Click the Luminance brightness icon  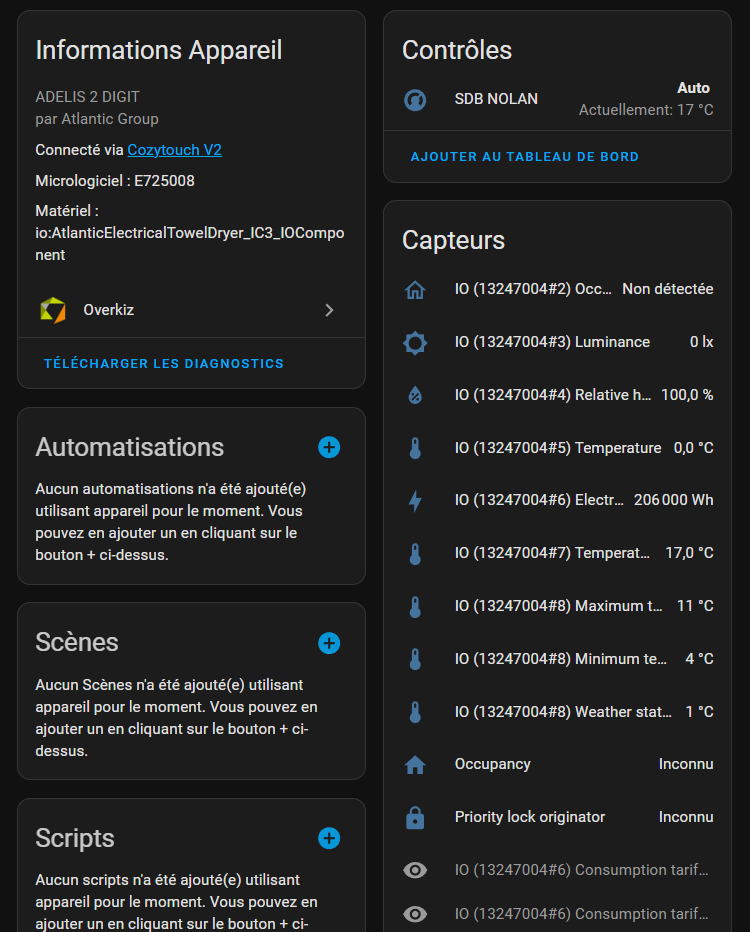tap(415, 342)
